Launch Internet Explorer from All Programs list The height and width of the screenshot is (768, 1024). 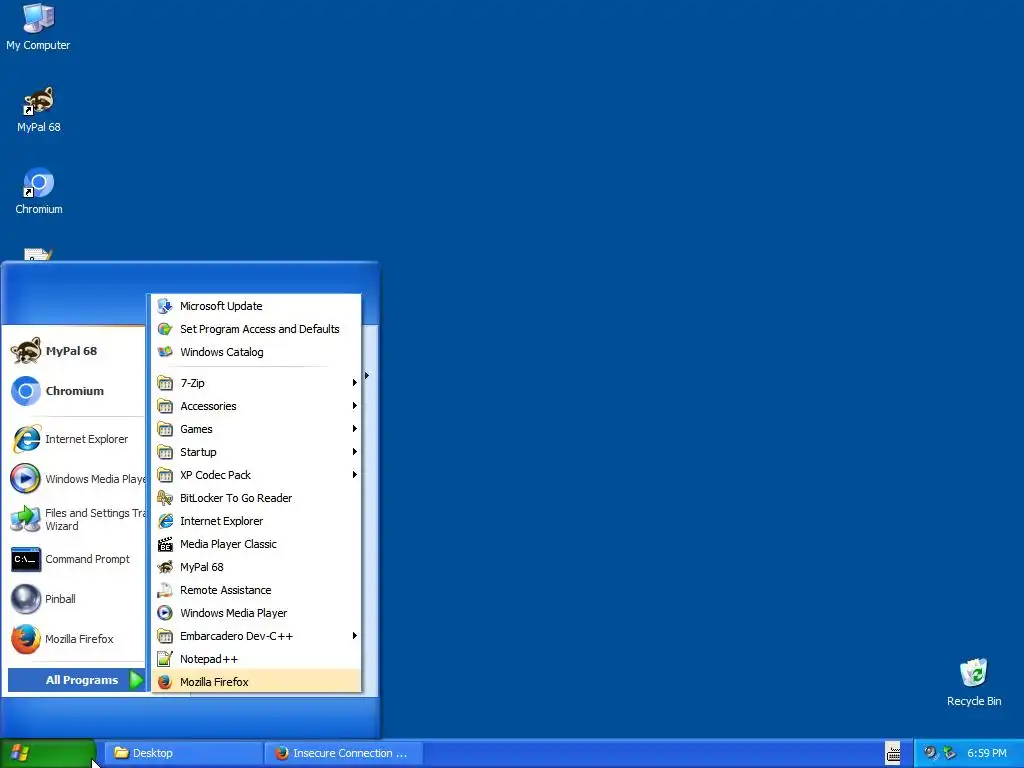click(256, 520)
